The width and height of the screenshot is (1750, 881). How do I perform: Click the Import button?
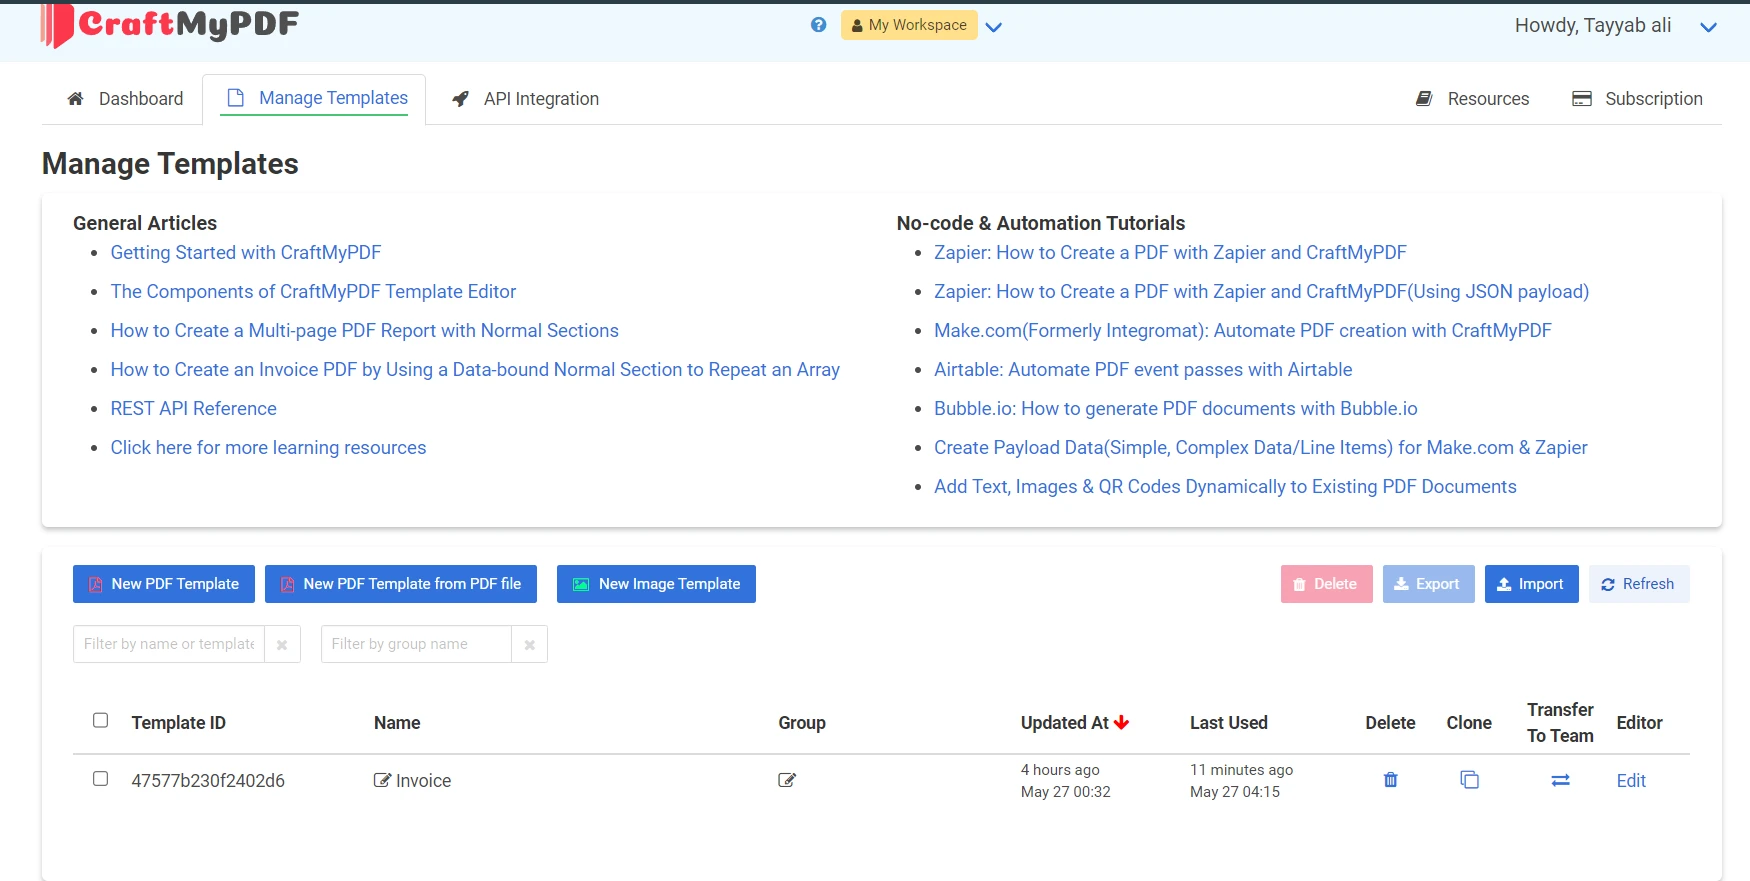click(x=1532, y=584)
